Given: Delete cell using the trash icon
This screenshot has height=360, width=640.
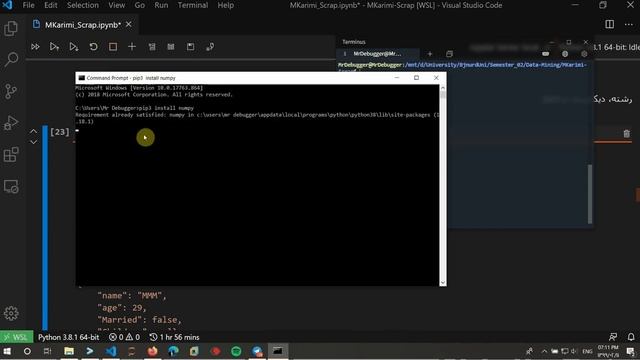Looking at the screenshot, I should click(627, 133).
